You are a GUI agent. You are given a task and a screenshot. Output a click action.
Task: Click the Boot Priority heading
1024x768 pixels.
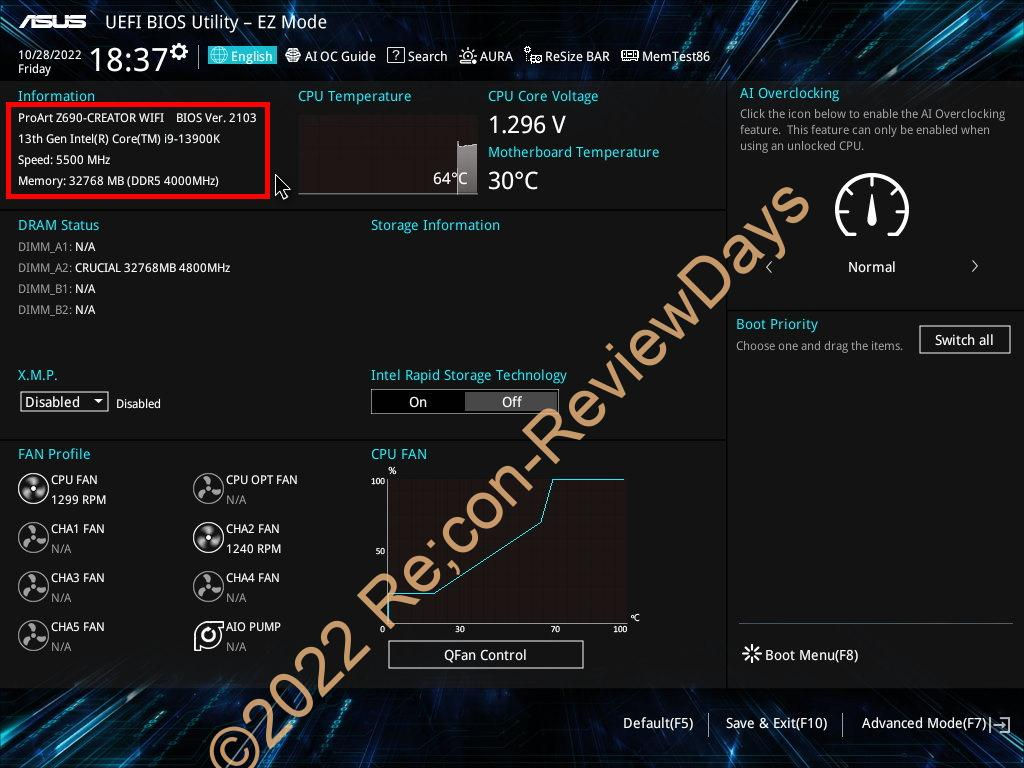[777, 325]
